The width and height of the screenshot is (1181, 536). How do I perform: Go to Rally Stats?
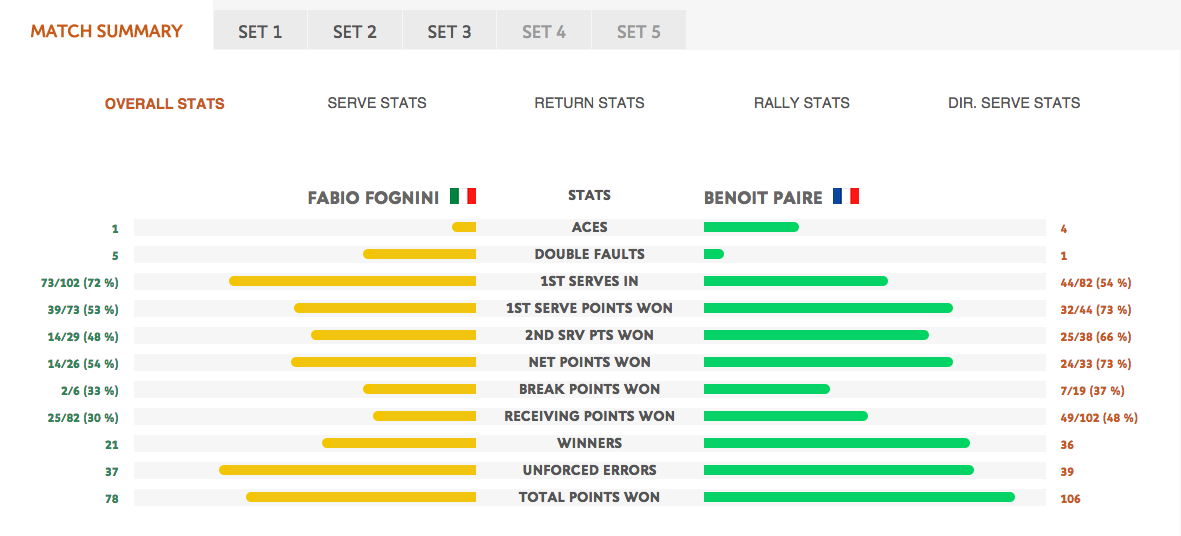(802, 103)
